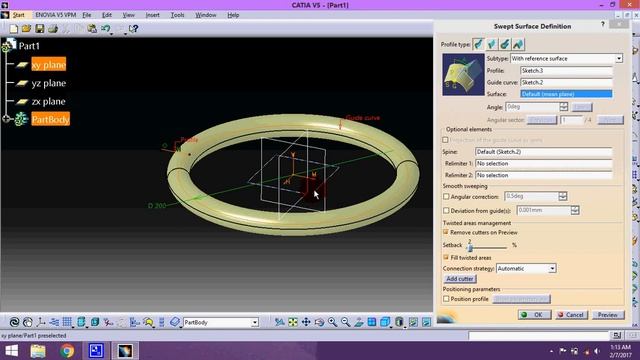
Task: Activate the Rotate view icon
Action: [319, 322]
